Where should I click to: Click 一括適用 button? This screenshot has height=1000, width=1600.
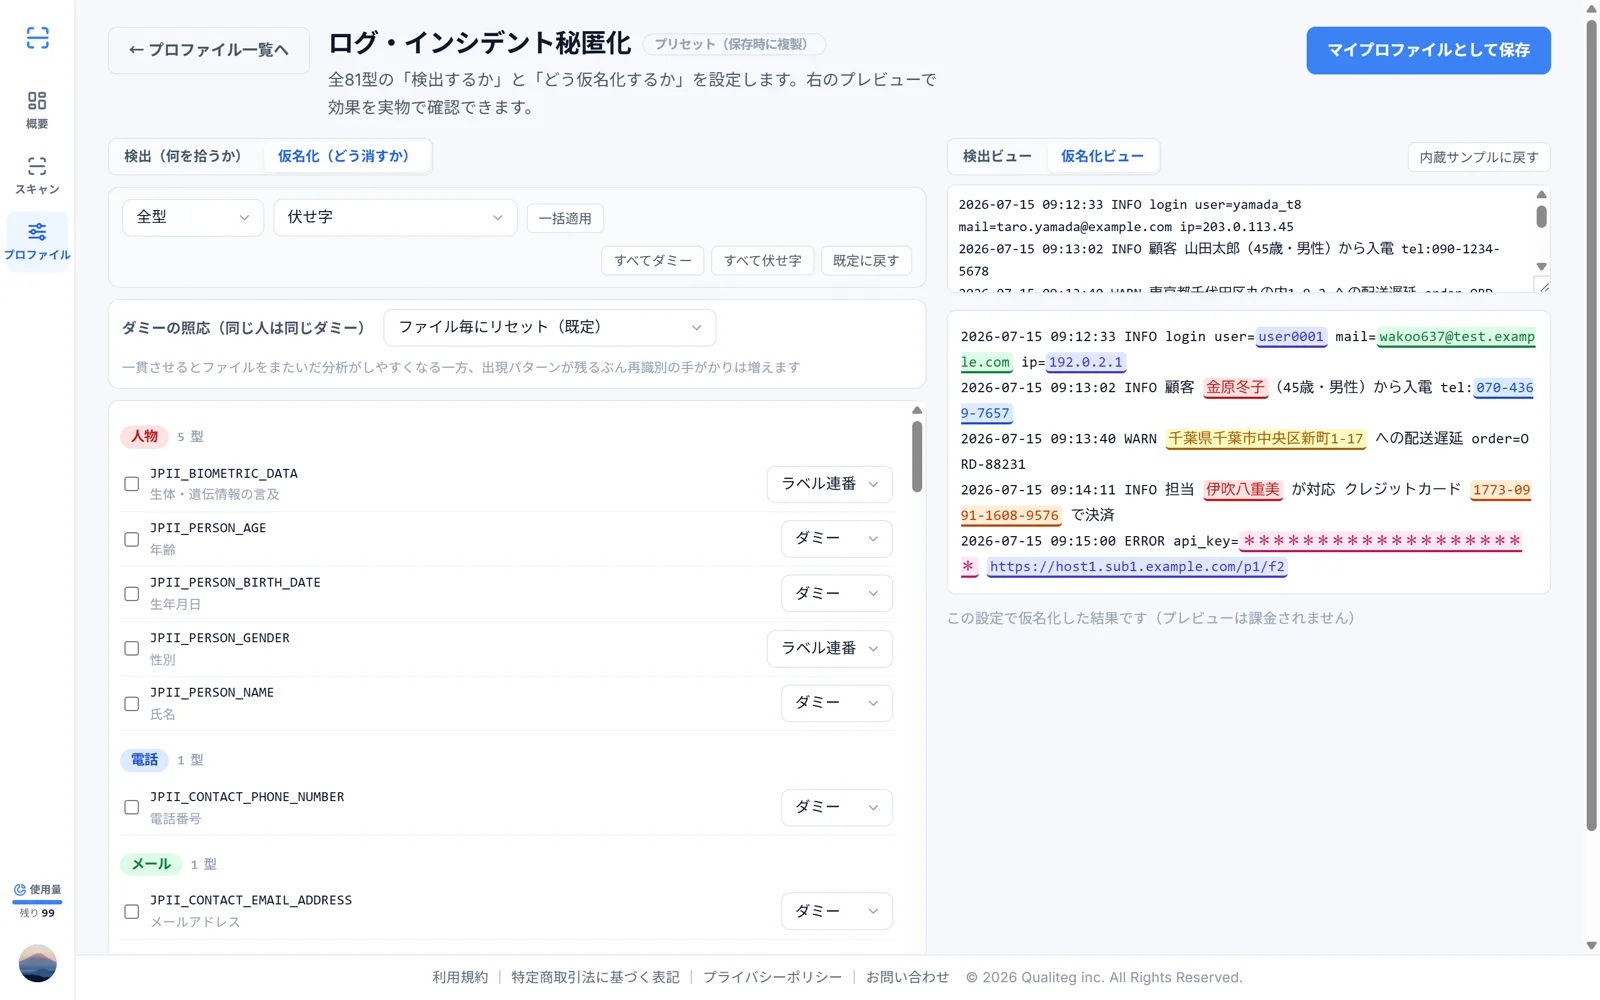click(x=565, y=218)
